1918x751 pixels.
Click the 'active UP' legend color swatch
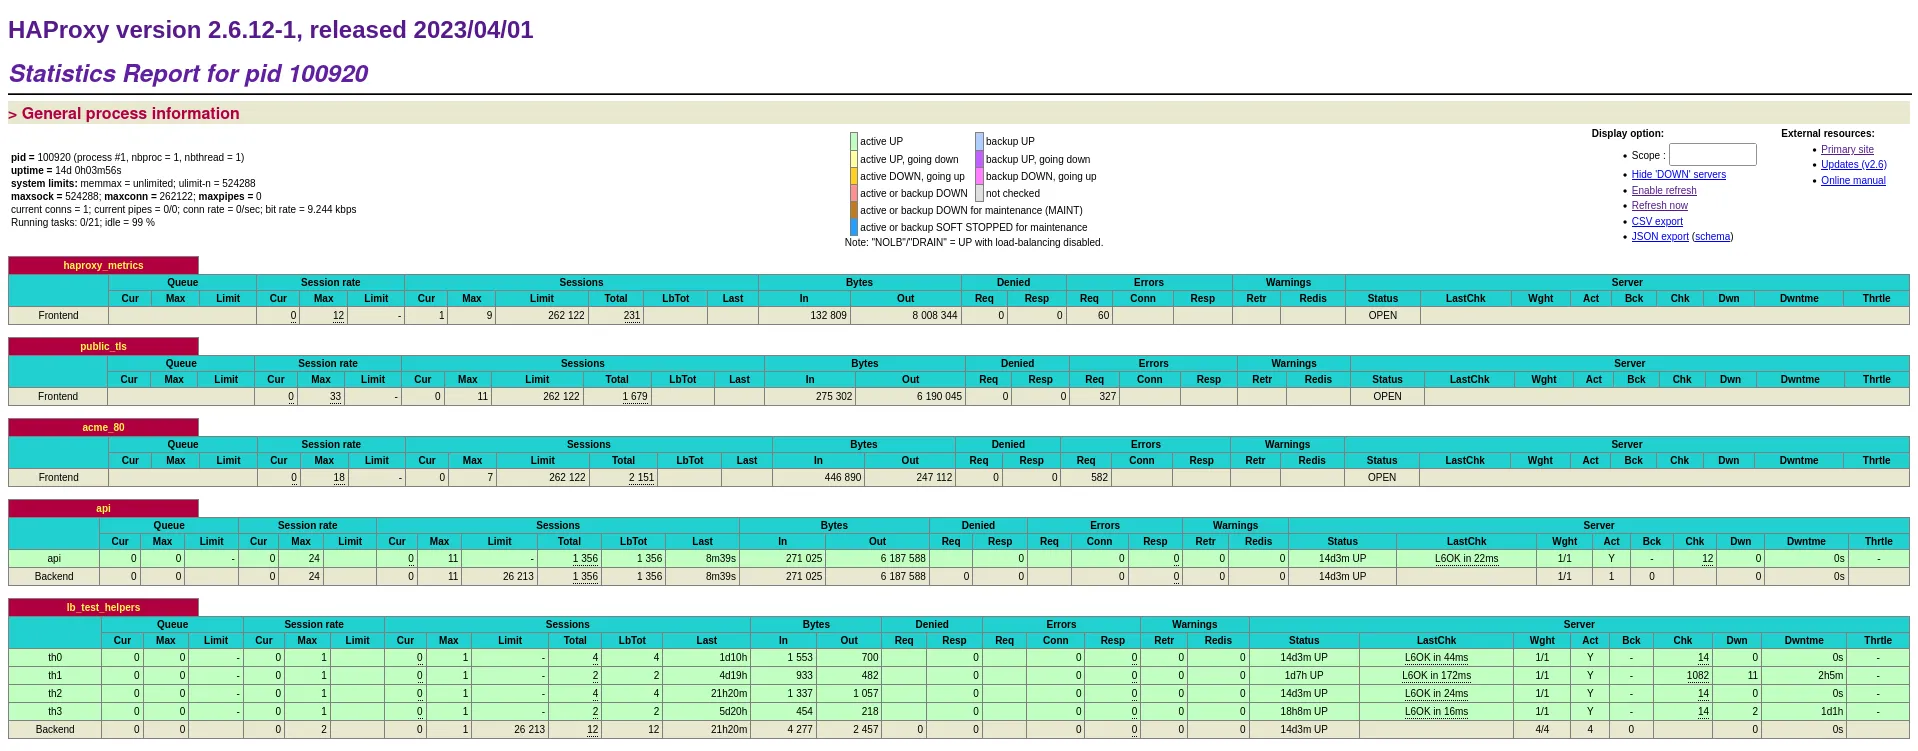pos(854,142)
